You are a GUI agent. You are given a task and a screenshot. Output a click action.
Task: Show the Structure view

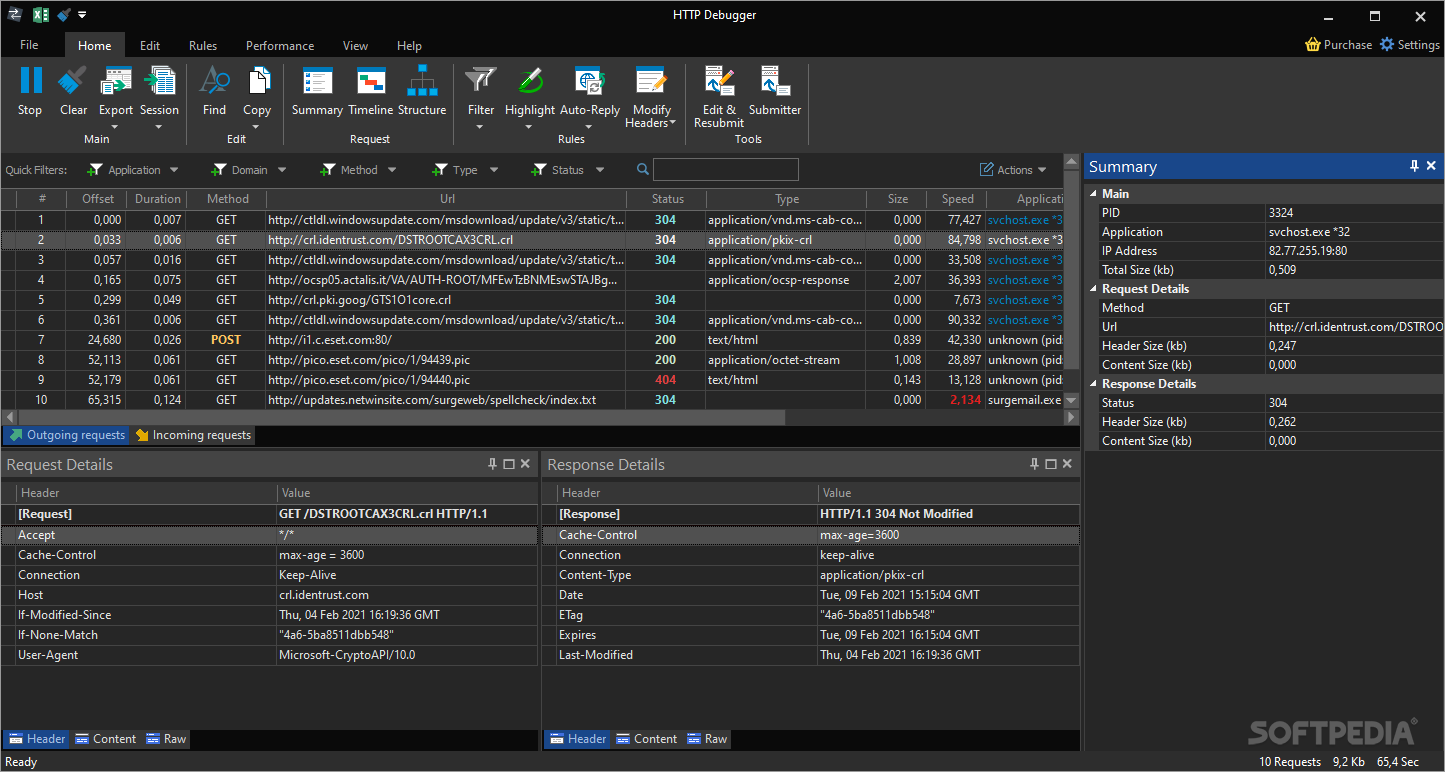[422, 92]
